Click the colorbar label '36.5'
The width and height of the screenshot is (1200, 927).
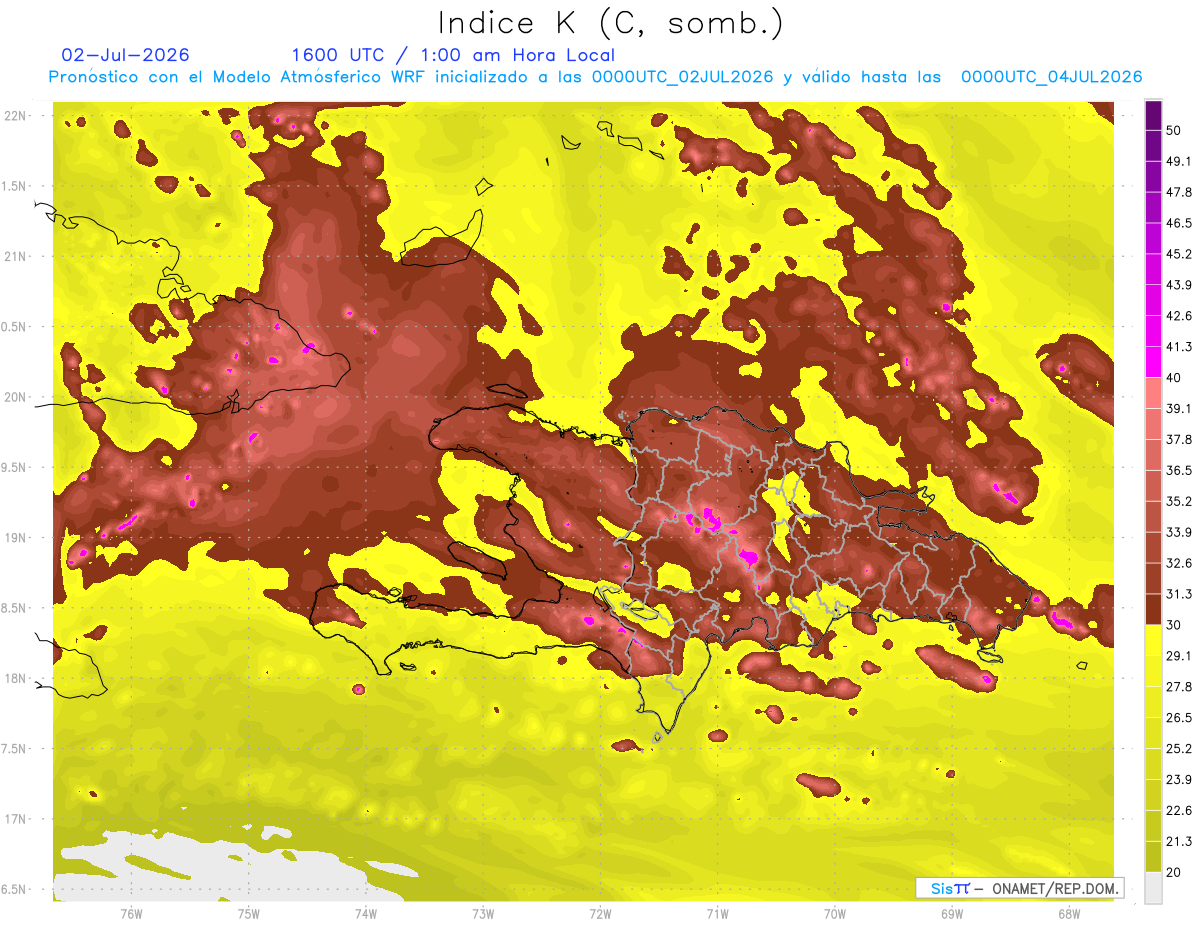click(x=1180, y=471)
